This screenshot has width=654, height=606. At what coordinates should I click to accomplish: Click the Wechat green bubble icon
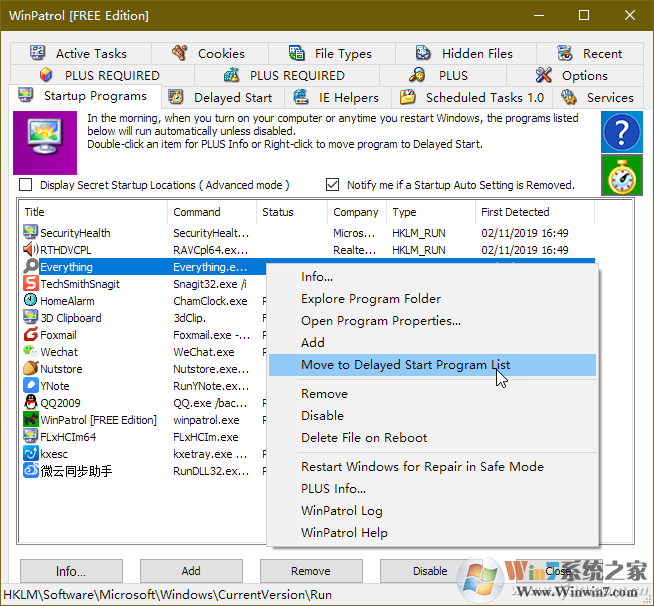(30, 352)
